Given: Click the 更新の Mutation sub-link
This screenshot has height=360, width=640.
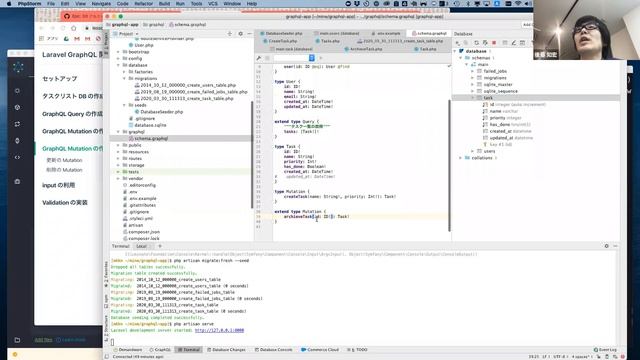Looking at the screenshot, I should (64, 160).
